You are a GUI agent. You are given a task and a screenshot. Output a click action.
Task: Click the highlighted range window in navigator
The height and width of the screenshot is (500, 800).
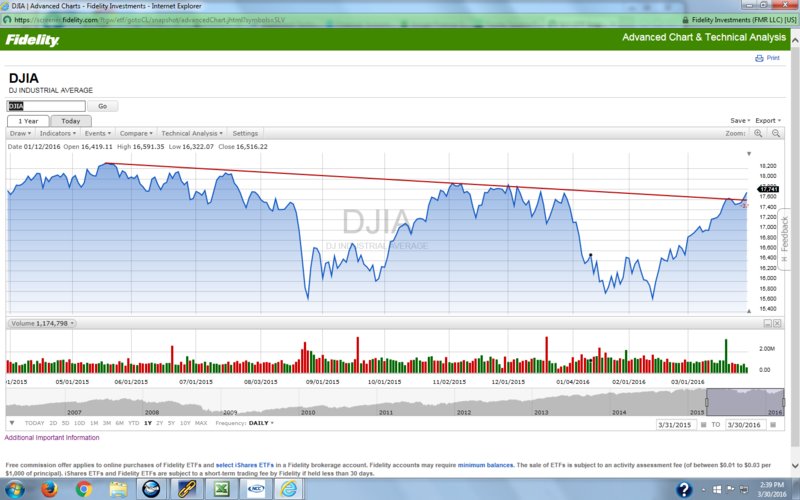coord(745,402)
